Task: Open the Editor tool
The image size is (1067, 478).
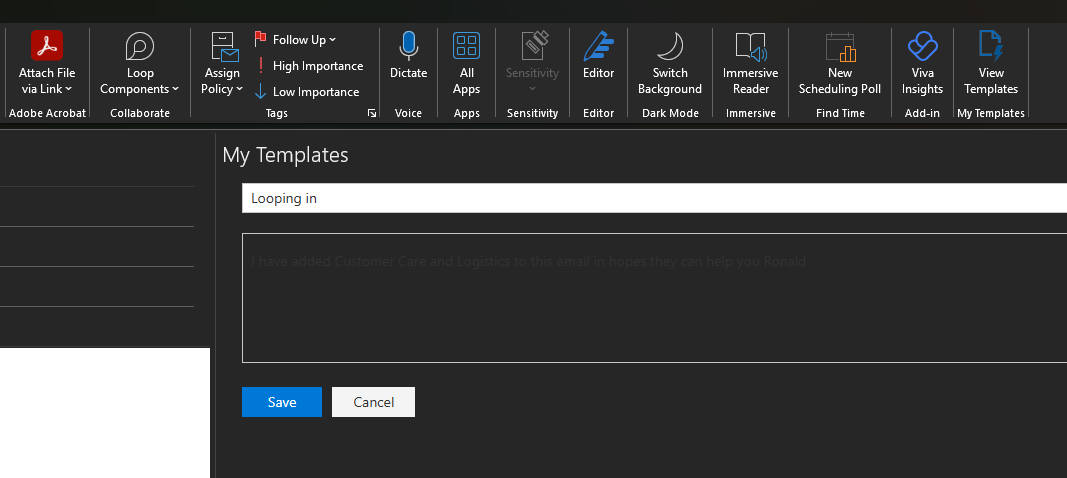Action: (599, 55)
